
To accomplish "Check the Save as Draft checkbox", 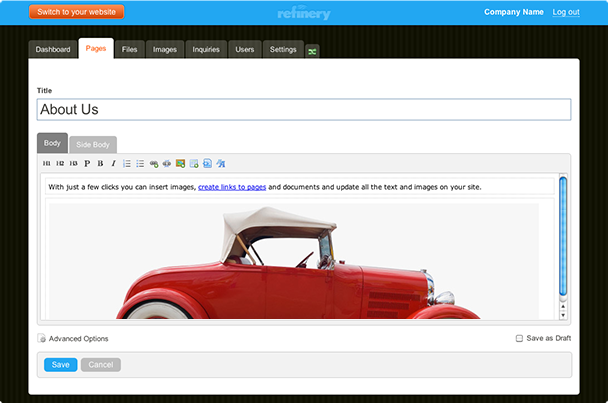I will pos(519,339).
